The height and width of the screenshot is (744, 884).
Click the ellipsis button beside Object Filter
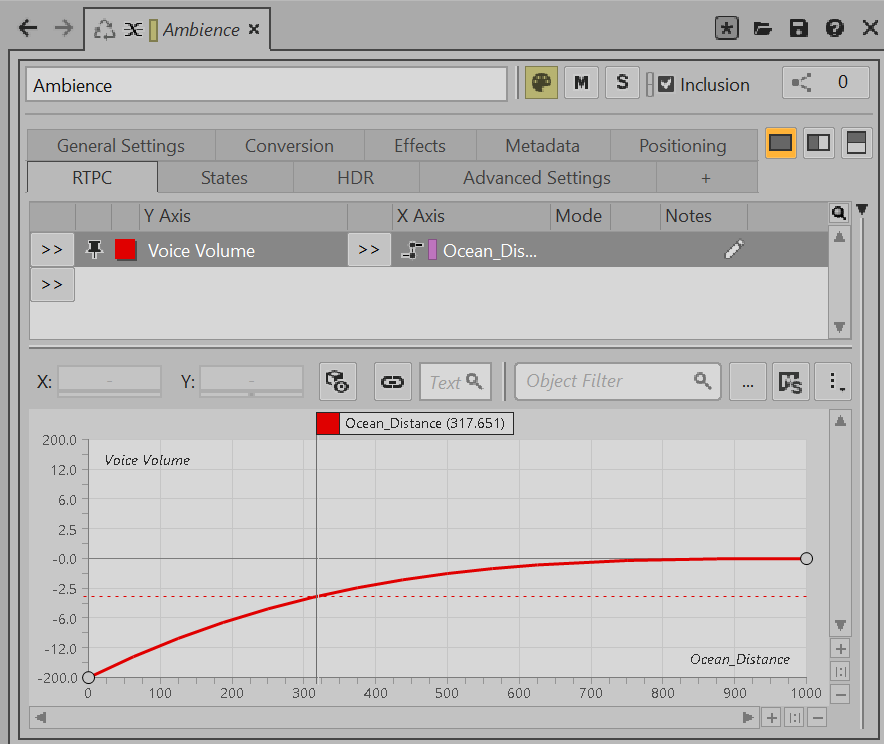[x=747, y=381]
